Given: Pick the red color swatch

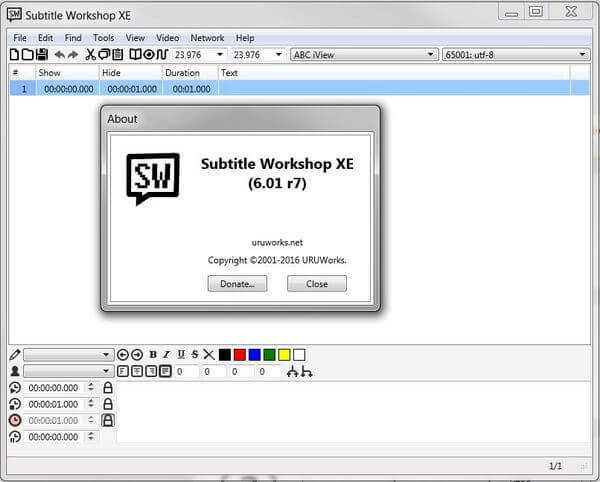Looking at the screenshot, I should [x=240, y=355].
